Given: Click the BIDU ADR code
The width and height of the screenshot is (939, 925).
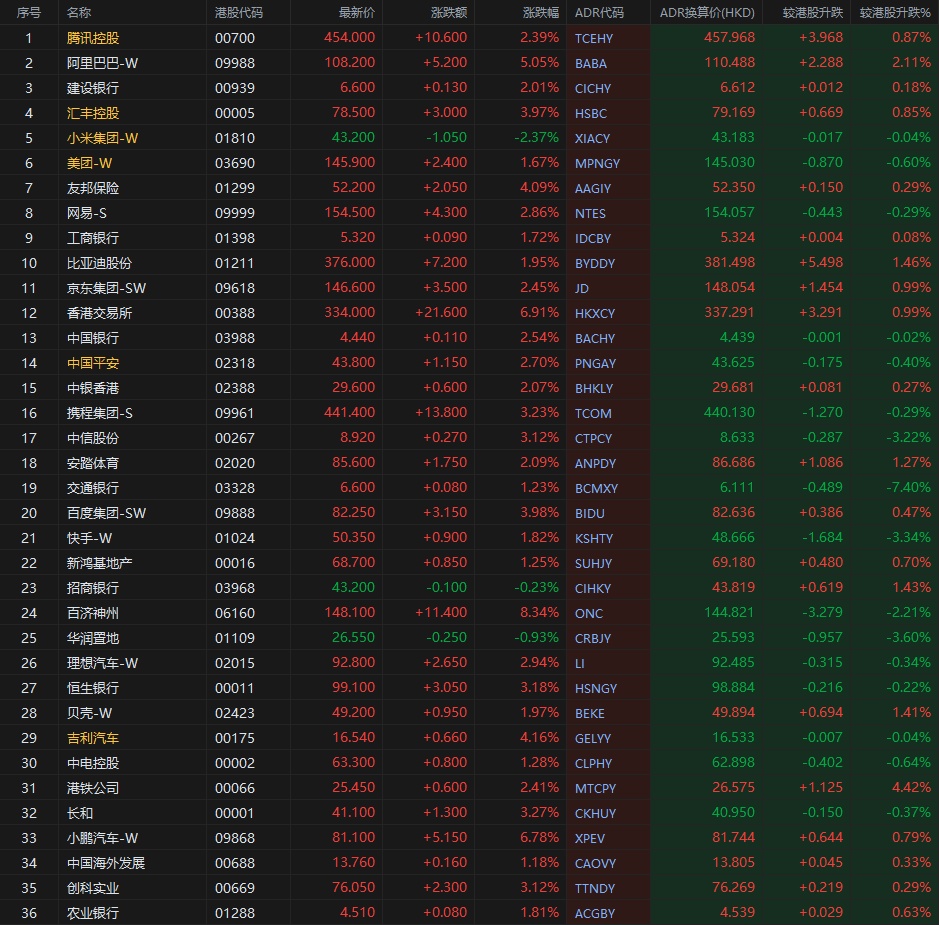Looking at the screenshot, I should (x=589, y=514).
